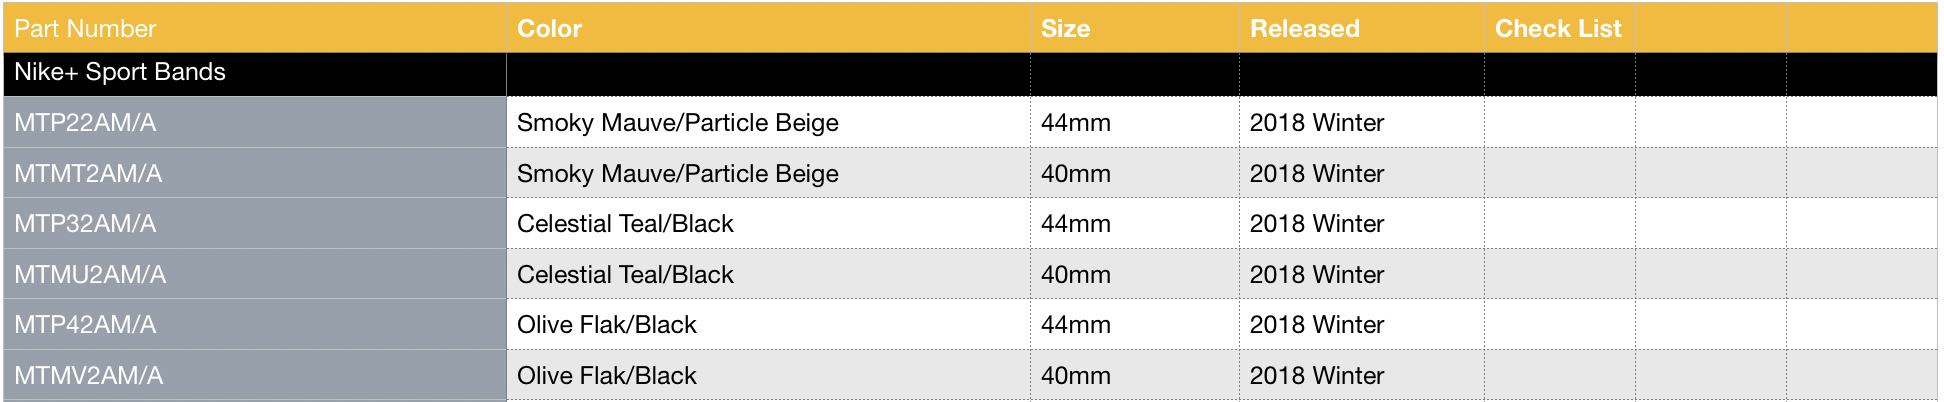Screen dimensions: 1944x402
Task: Select the MTMV2AM/A part number cell
Action: (x=89, y=376)
